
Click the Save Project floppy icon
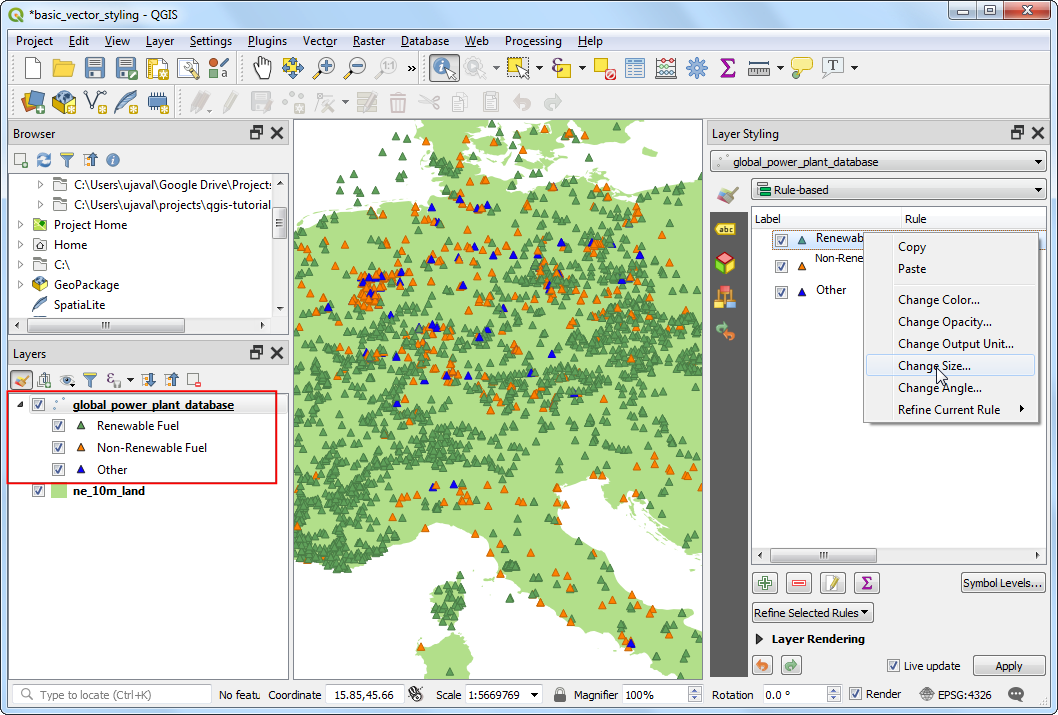click(x=95, y=68)
